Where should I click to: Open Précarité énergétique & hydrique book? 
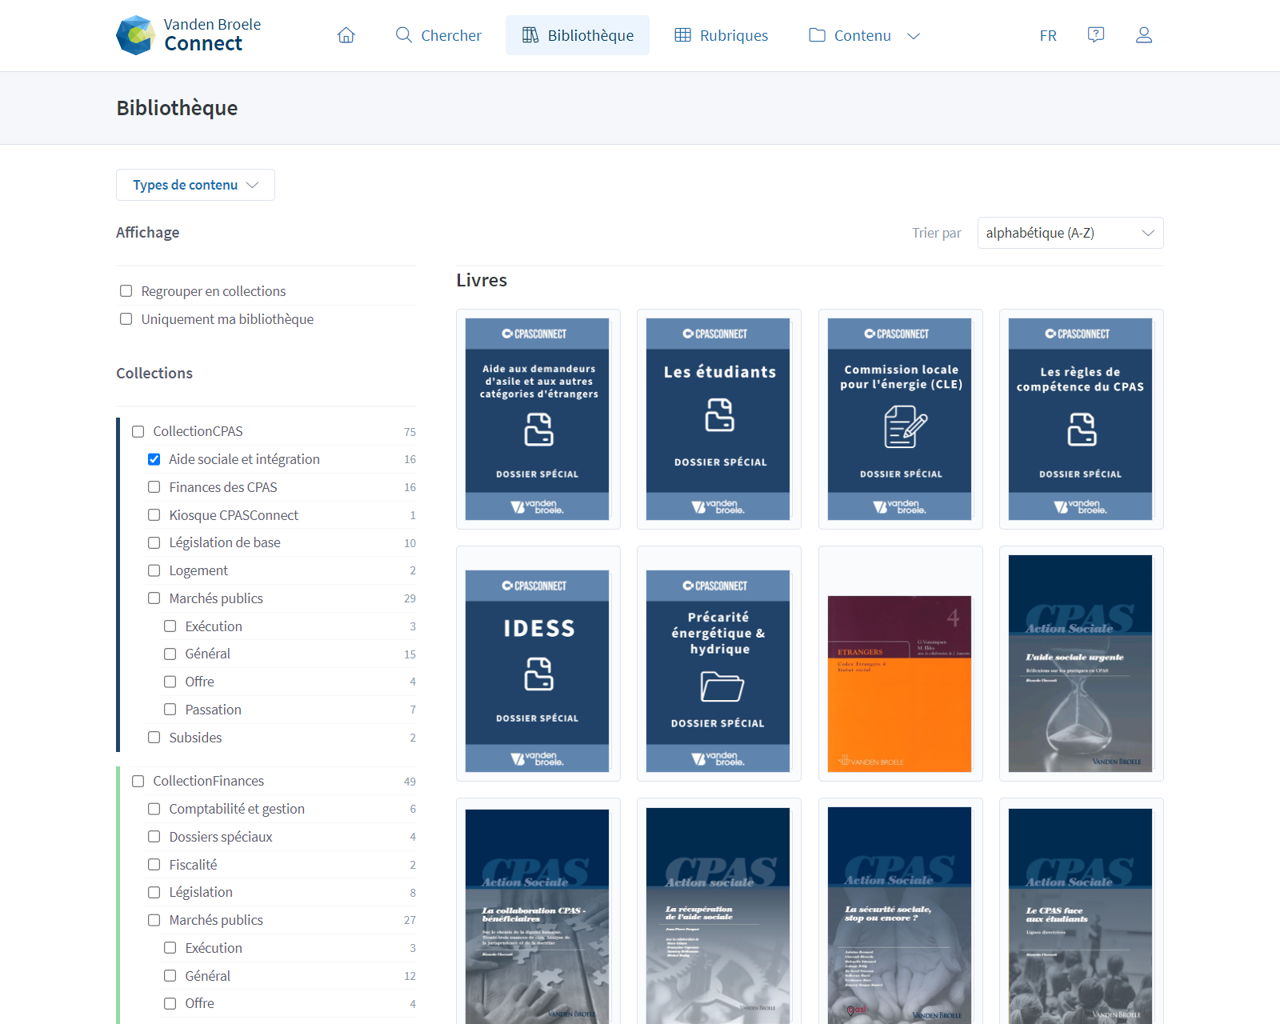point(719,664)
